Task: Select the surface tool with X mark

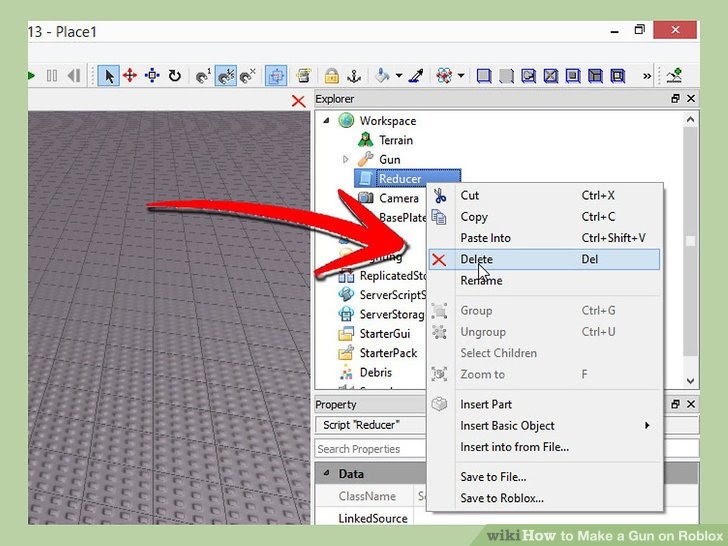Action: pyautogui.click(x=551, y=76)
